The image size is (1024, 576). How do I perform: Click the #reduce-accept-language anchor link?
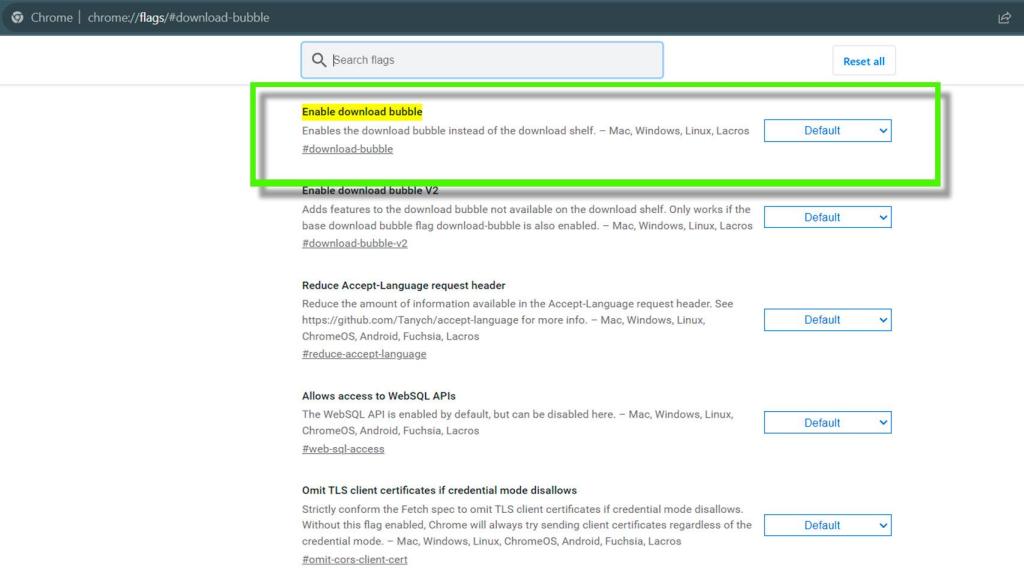coord(364,354)
